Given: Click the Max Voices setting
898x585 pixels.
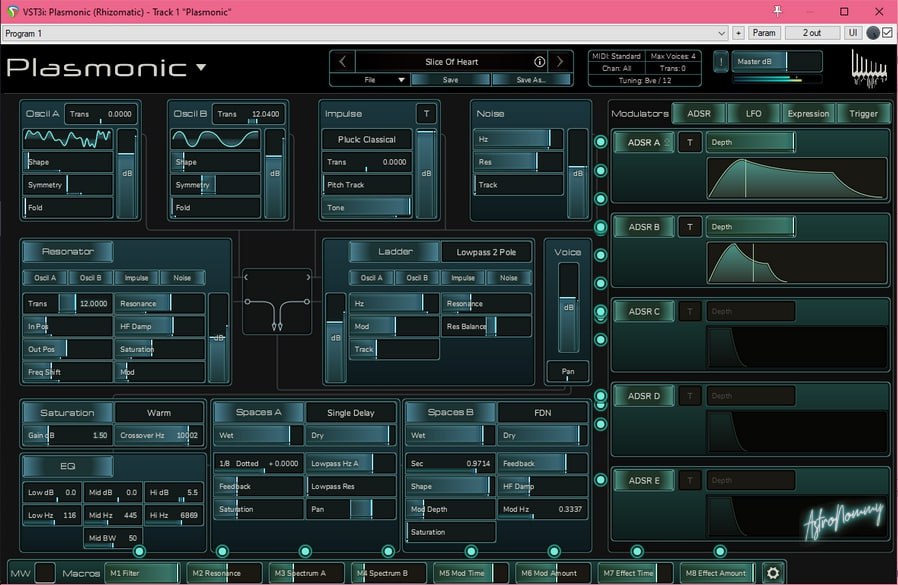Looking at the screenshot, I should 673,56.
